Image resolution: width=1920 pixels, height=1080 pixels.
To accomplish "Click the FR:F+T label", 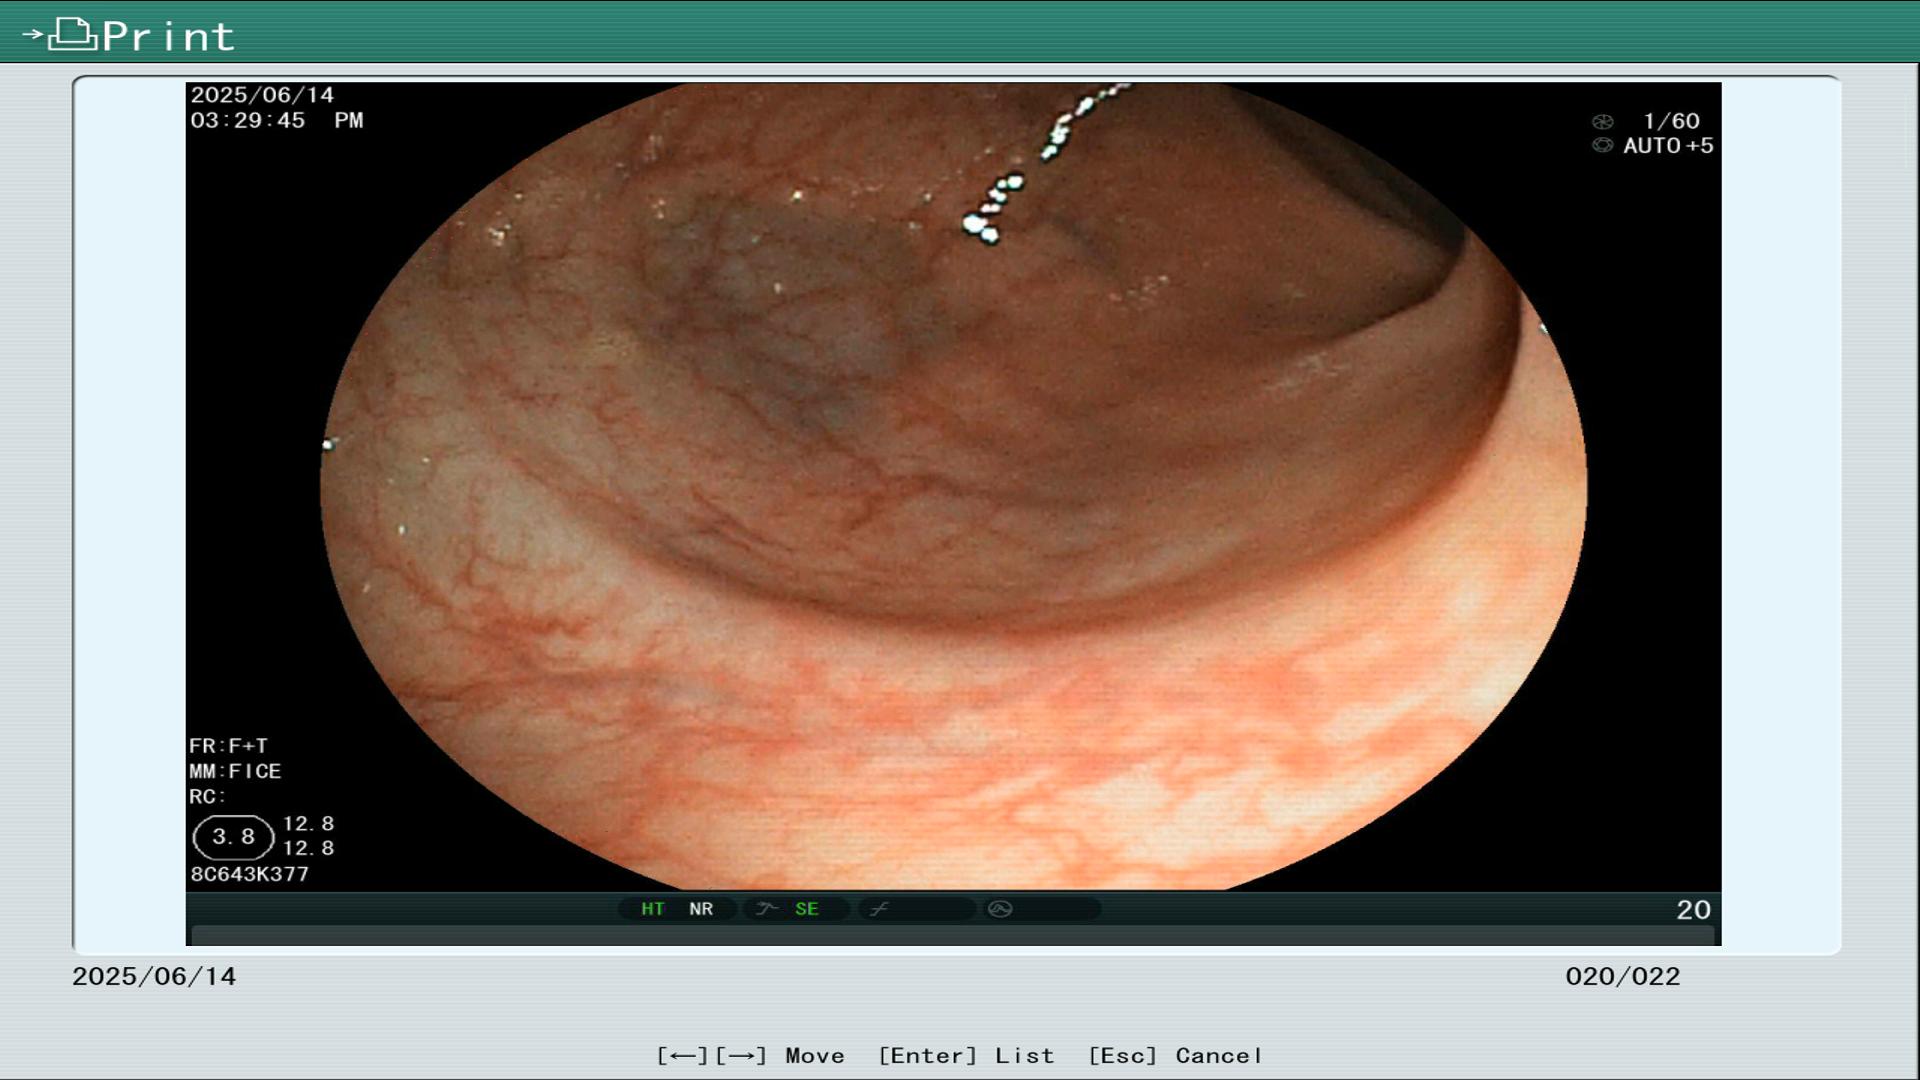I will tap(228, 746).
